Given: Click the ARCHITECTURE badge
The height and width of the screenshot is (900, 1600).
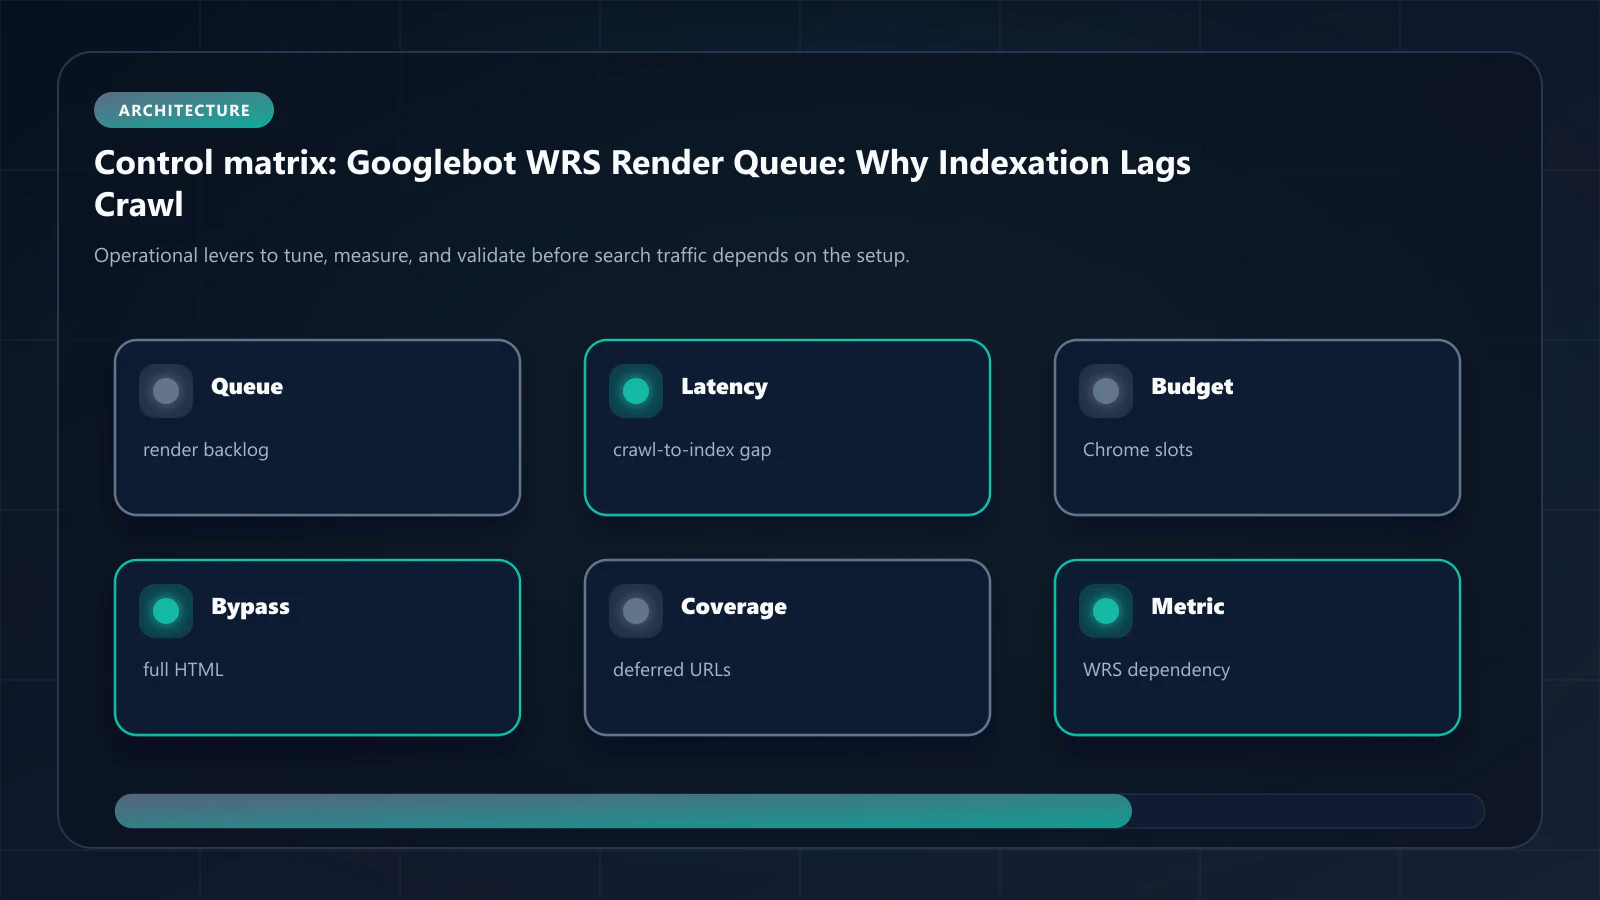Looking at the screenshot, I should 184,110.
